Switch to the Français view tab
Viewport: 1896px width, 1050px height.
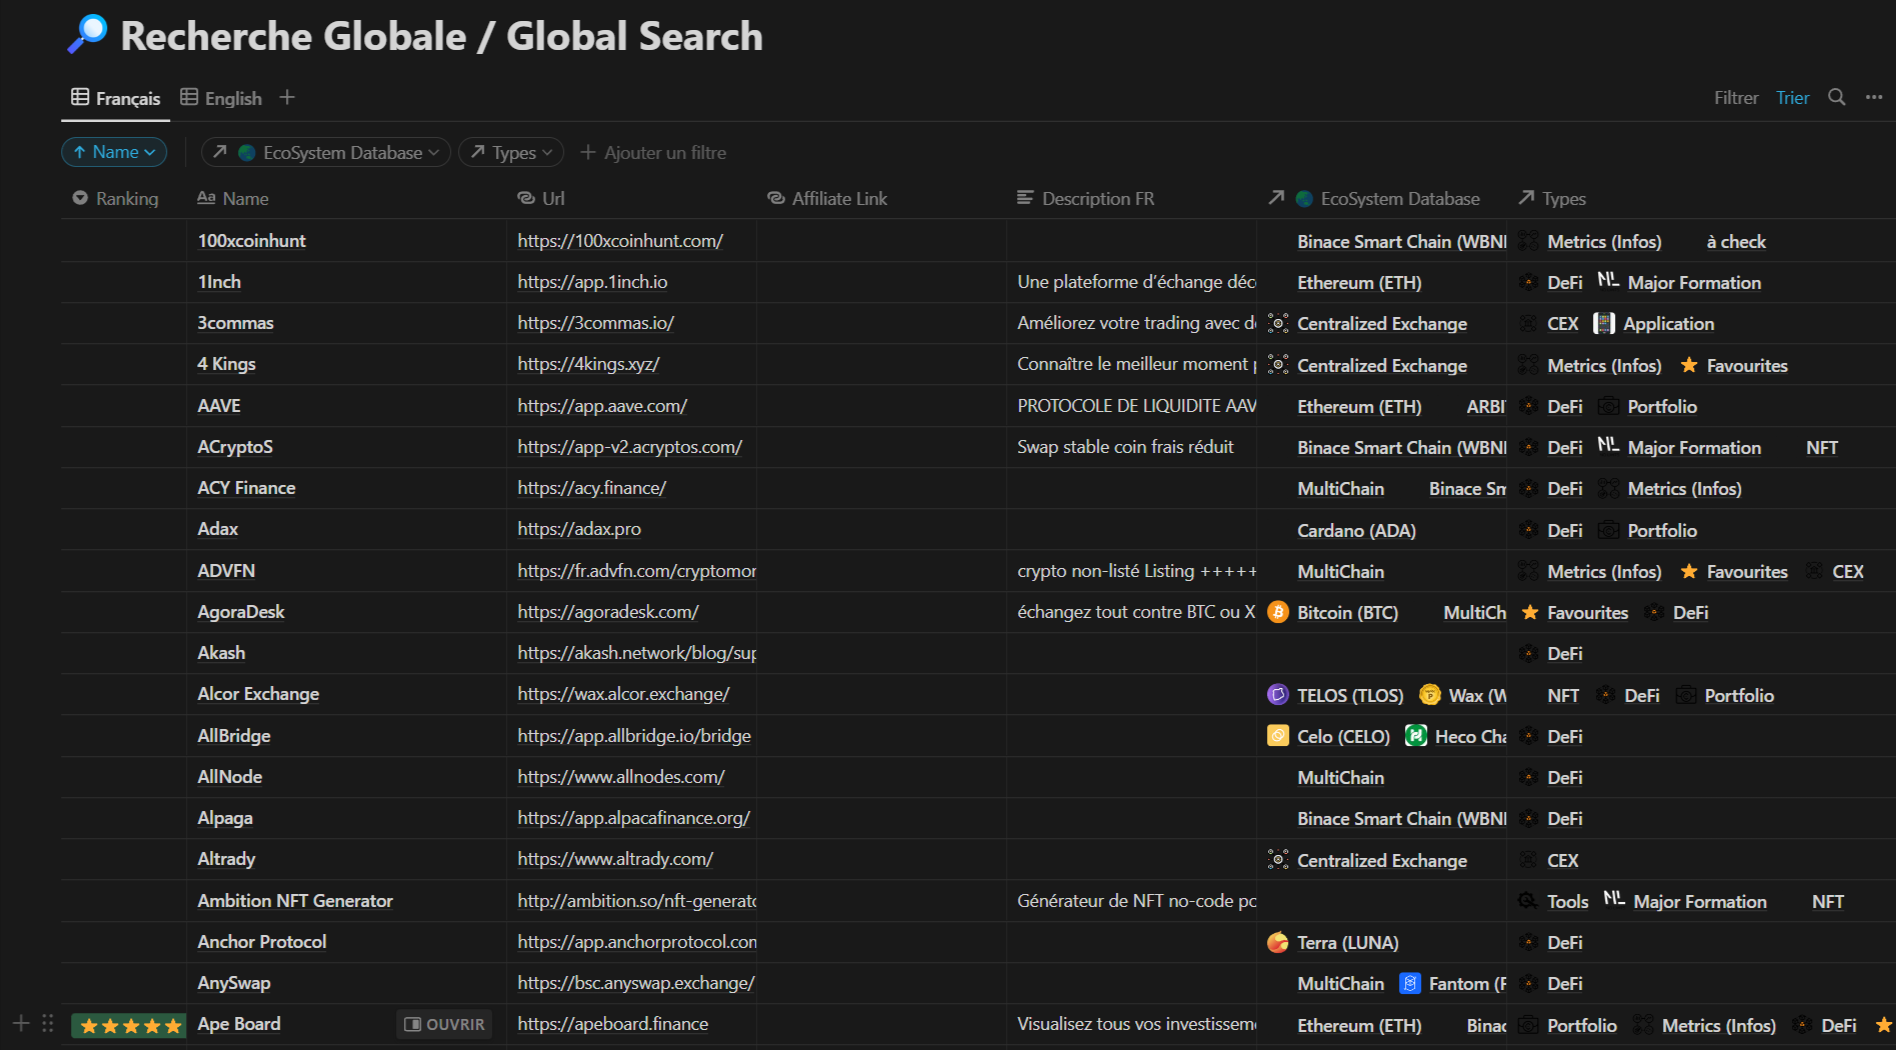[x=116, y=98]
